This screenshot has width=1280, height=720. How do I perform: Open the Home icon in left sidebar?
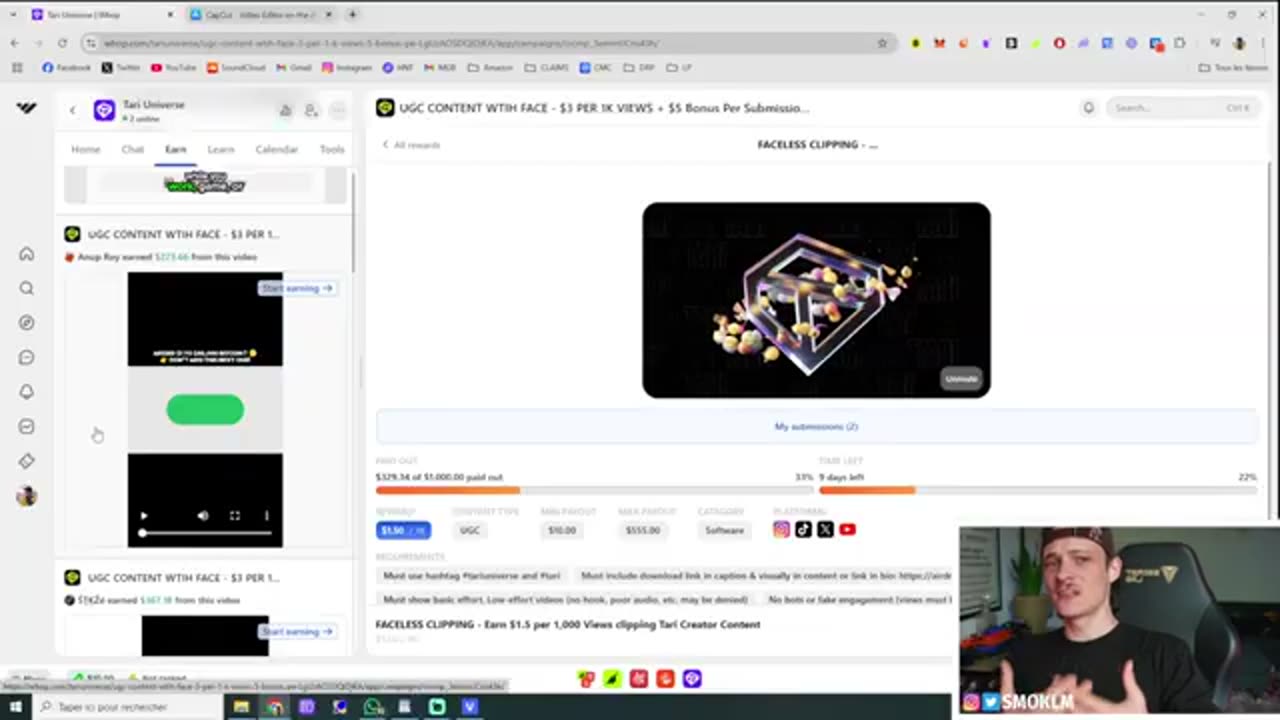(27, 254)
